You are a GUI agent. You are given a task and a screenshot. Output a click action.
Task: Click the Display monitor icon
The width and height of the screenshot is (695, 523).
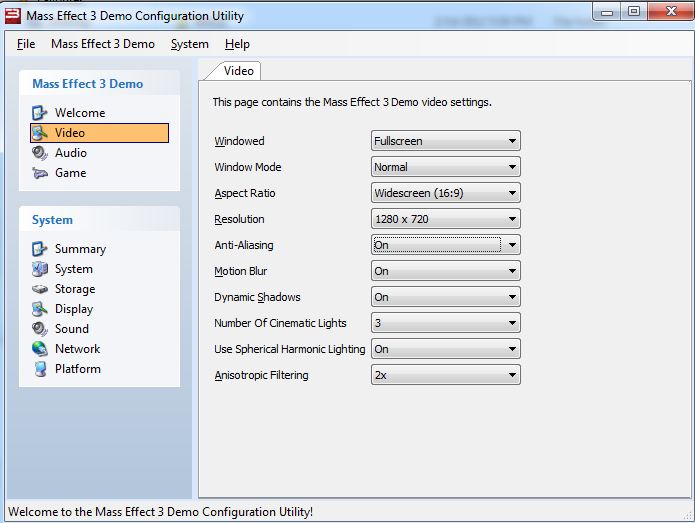pos(39,309)
